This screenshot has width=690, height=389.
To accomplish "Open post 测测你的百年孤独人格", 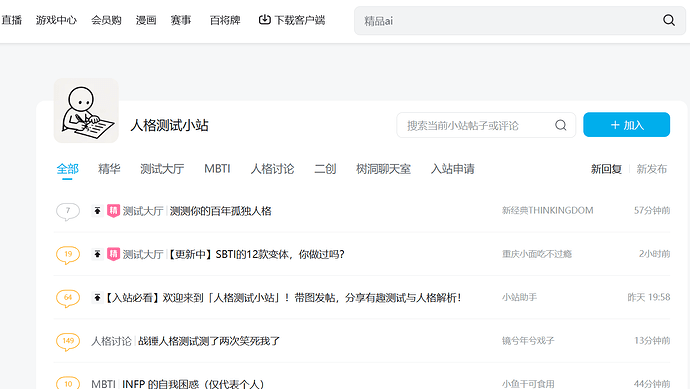I will 220,211.
